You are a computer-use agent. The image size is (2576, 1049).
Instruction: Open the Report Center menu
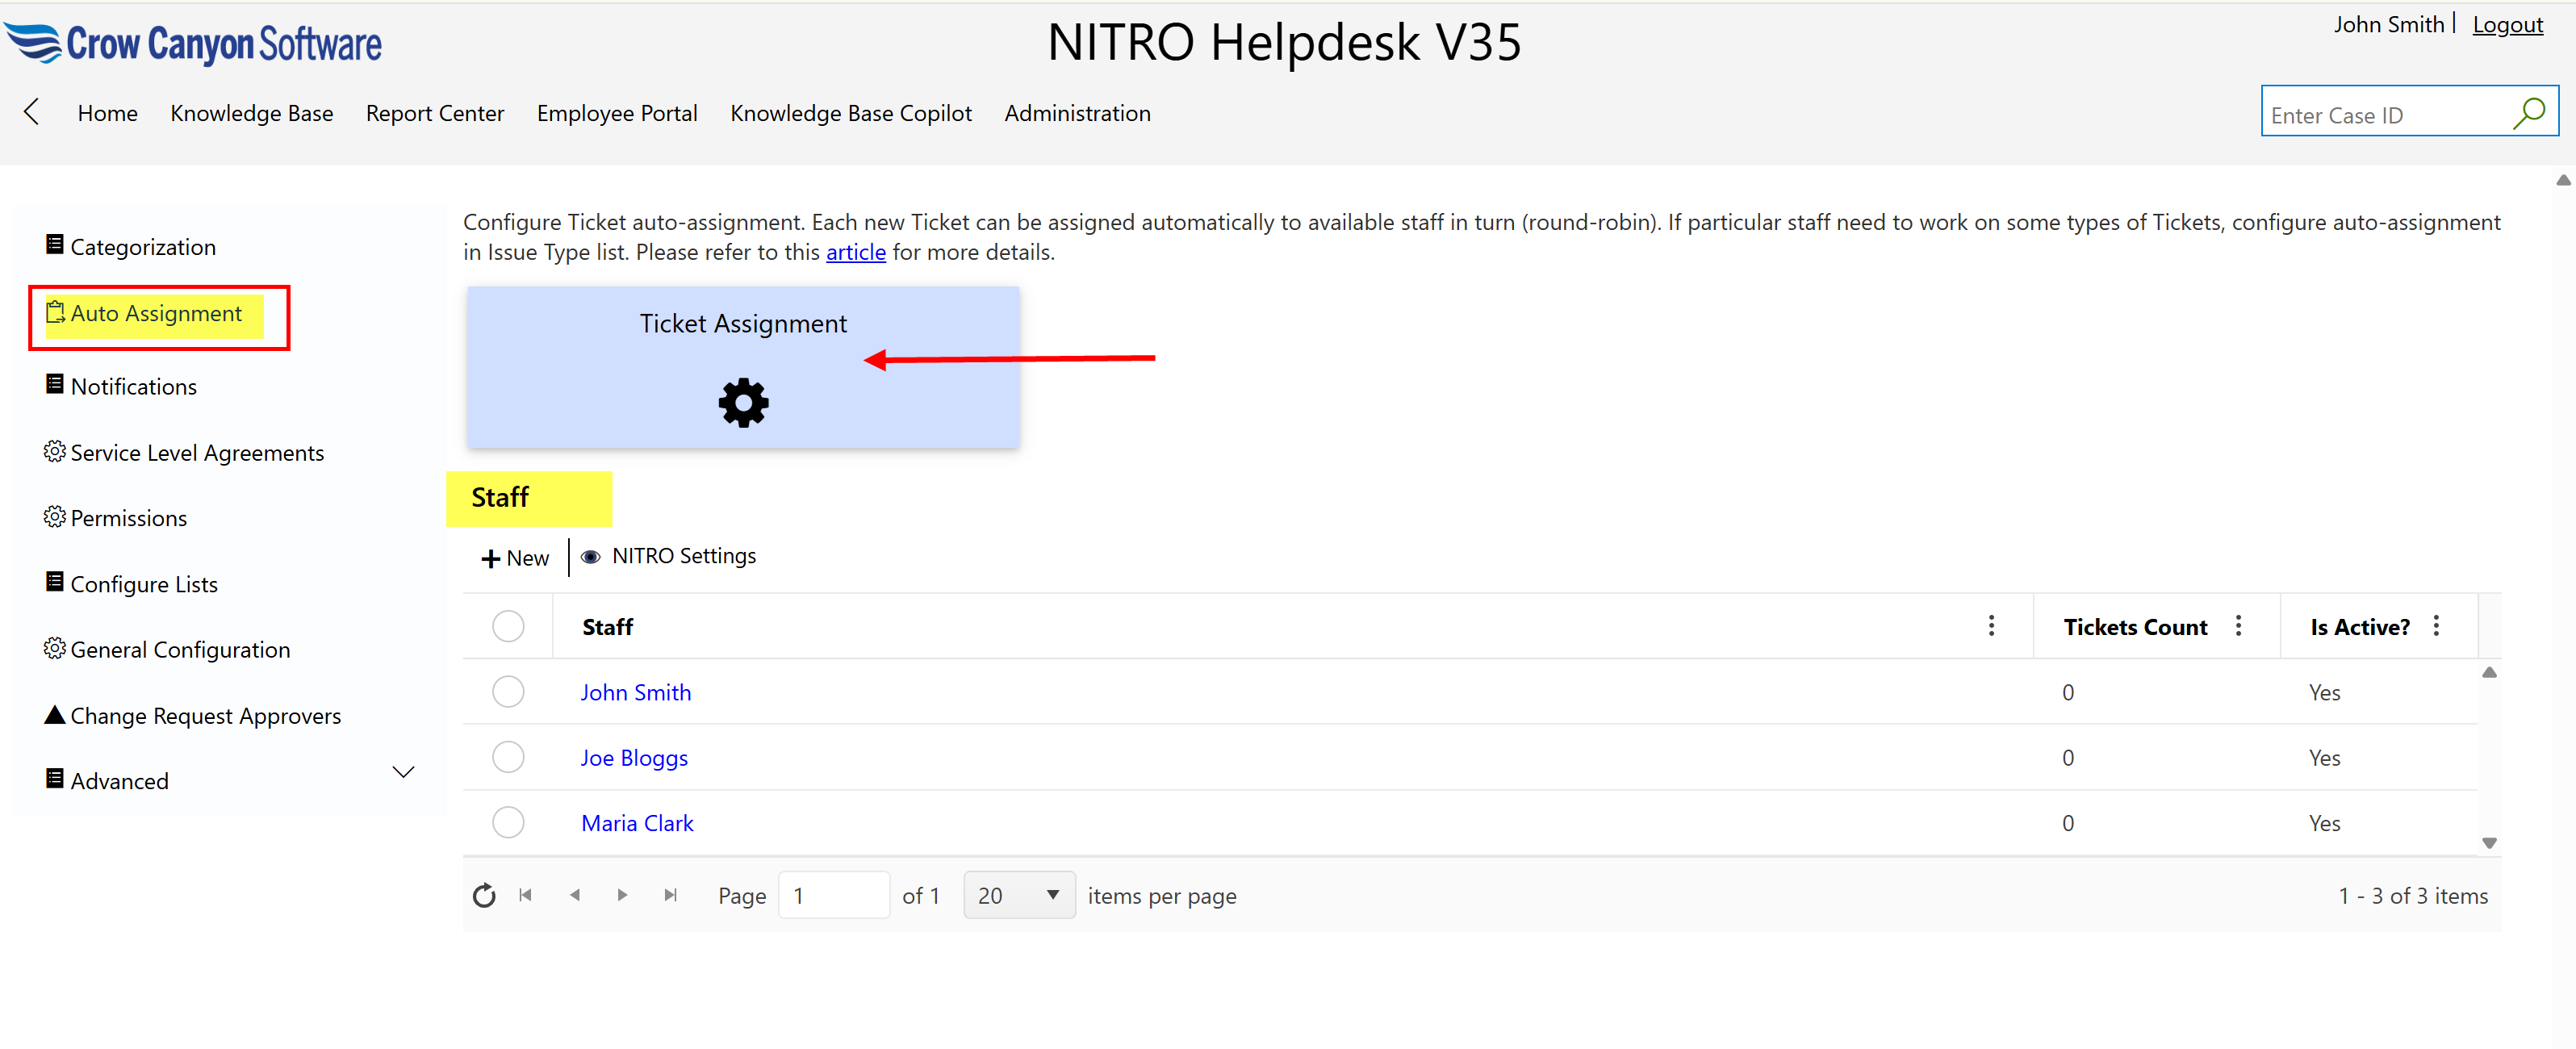pos(434,113)
